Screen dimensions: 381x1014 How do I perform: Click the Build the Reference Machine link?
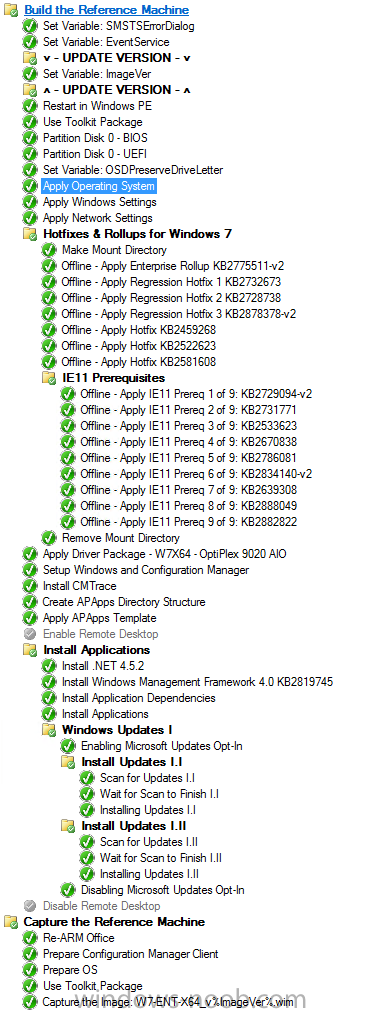click(107, 10)
